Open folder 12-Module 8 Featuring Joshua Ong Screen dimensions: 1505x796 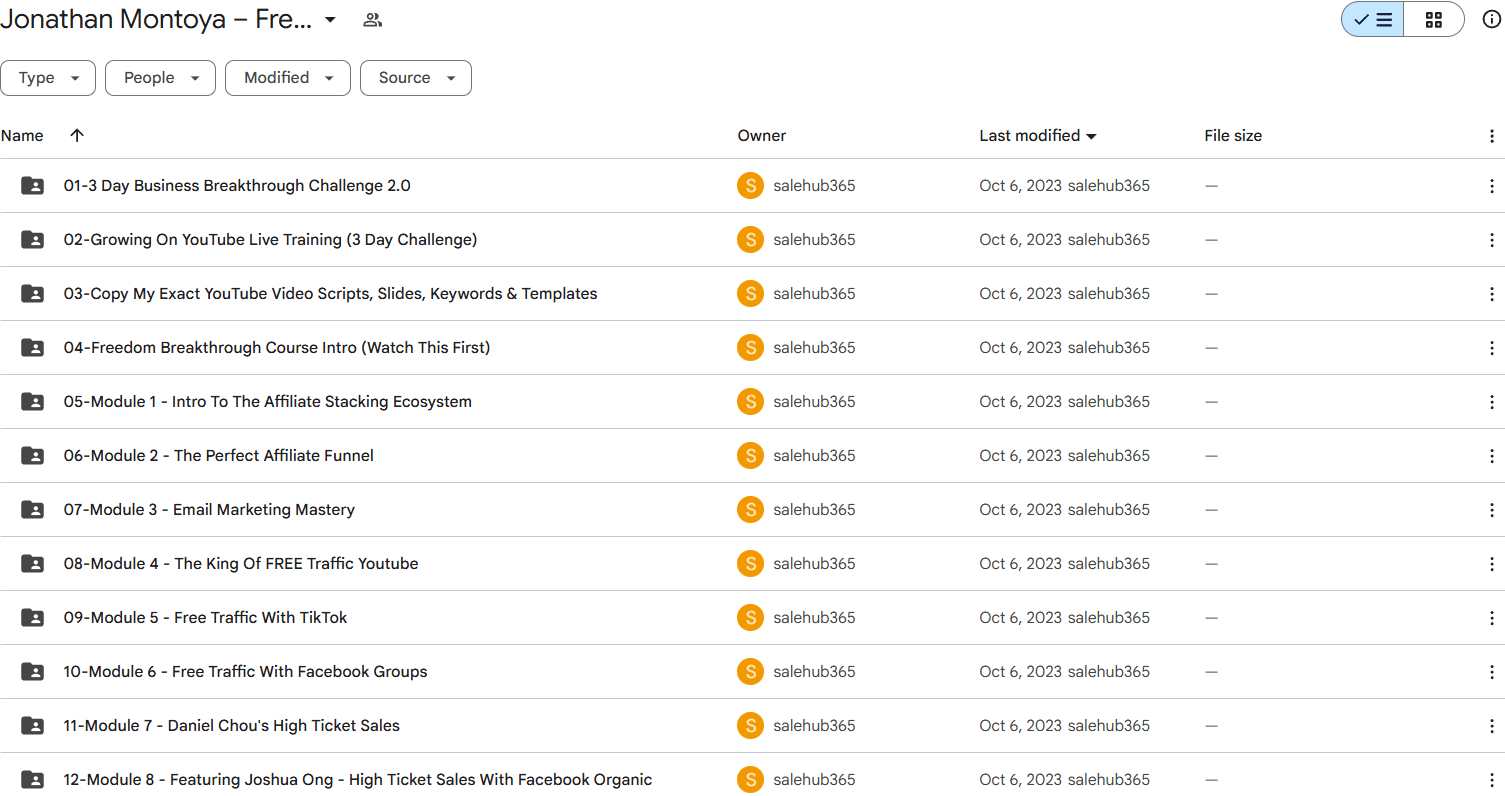coord(358,780)
